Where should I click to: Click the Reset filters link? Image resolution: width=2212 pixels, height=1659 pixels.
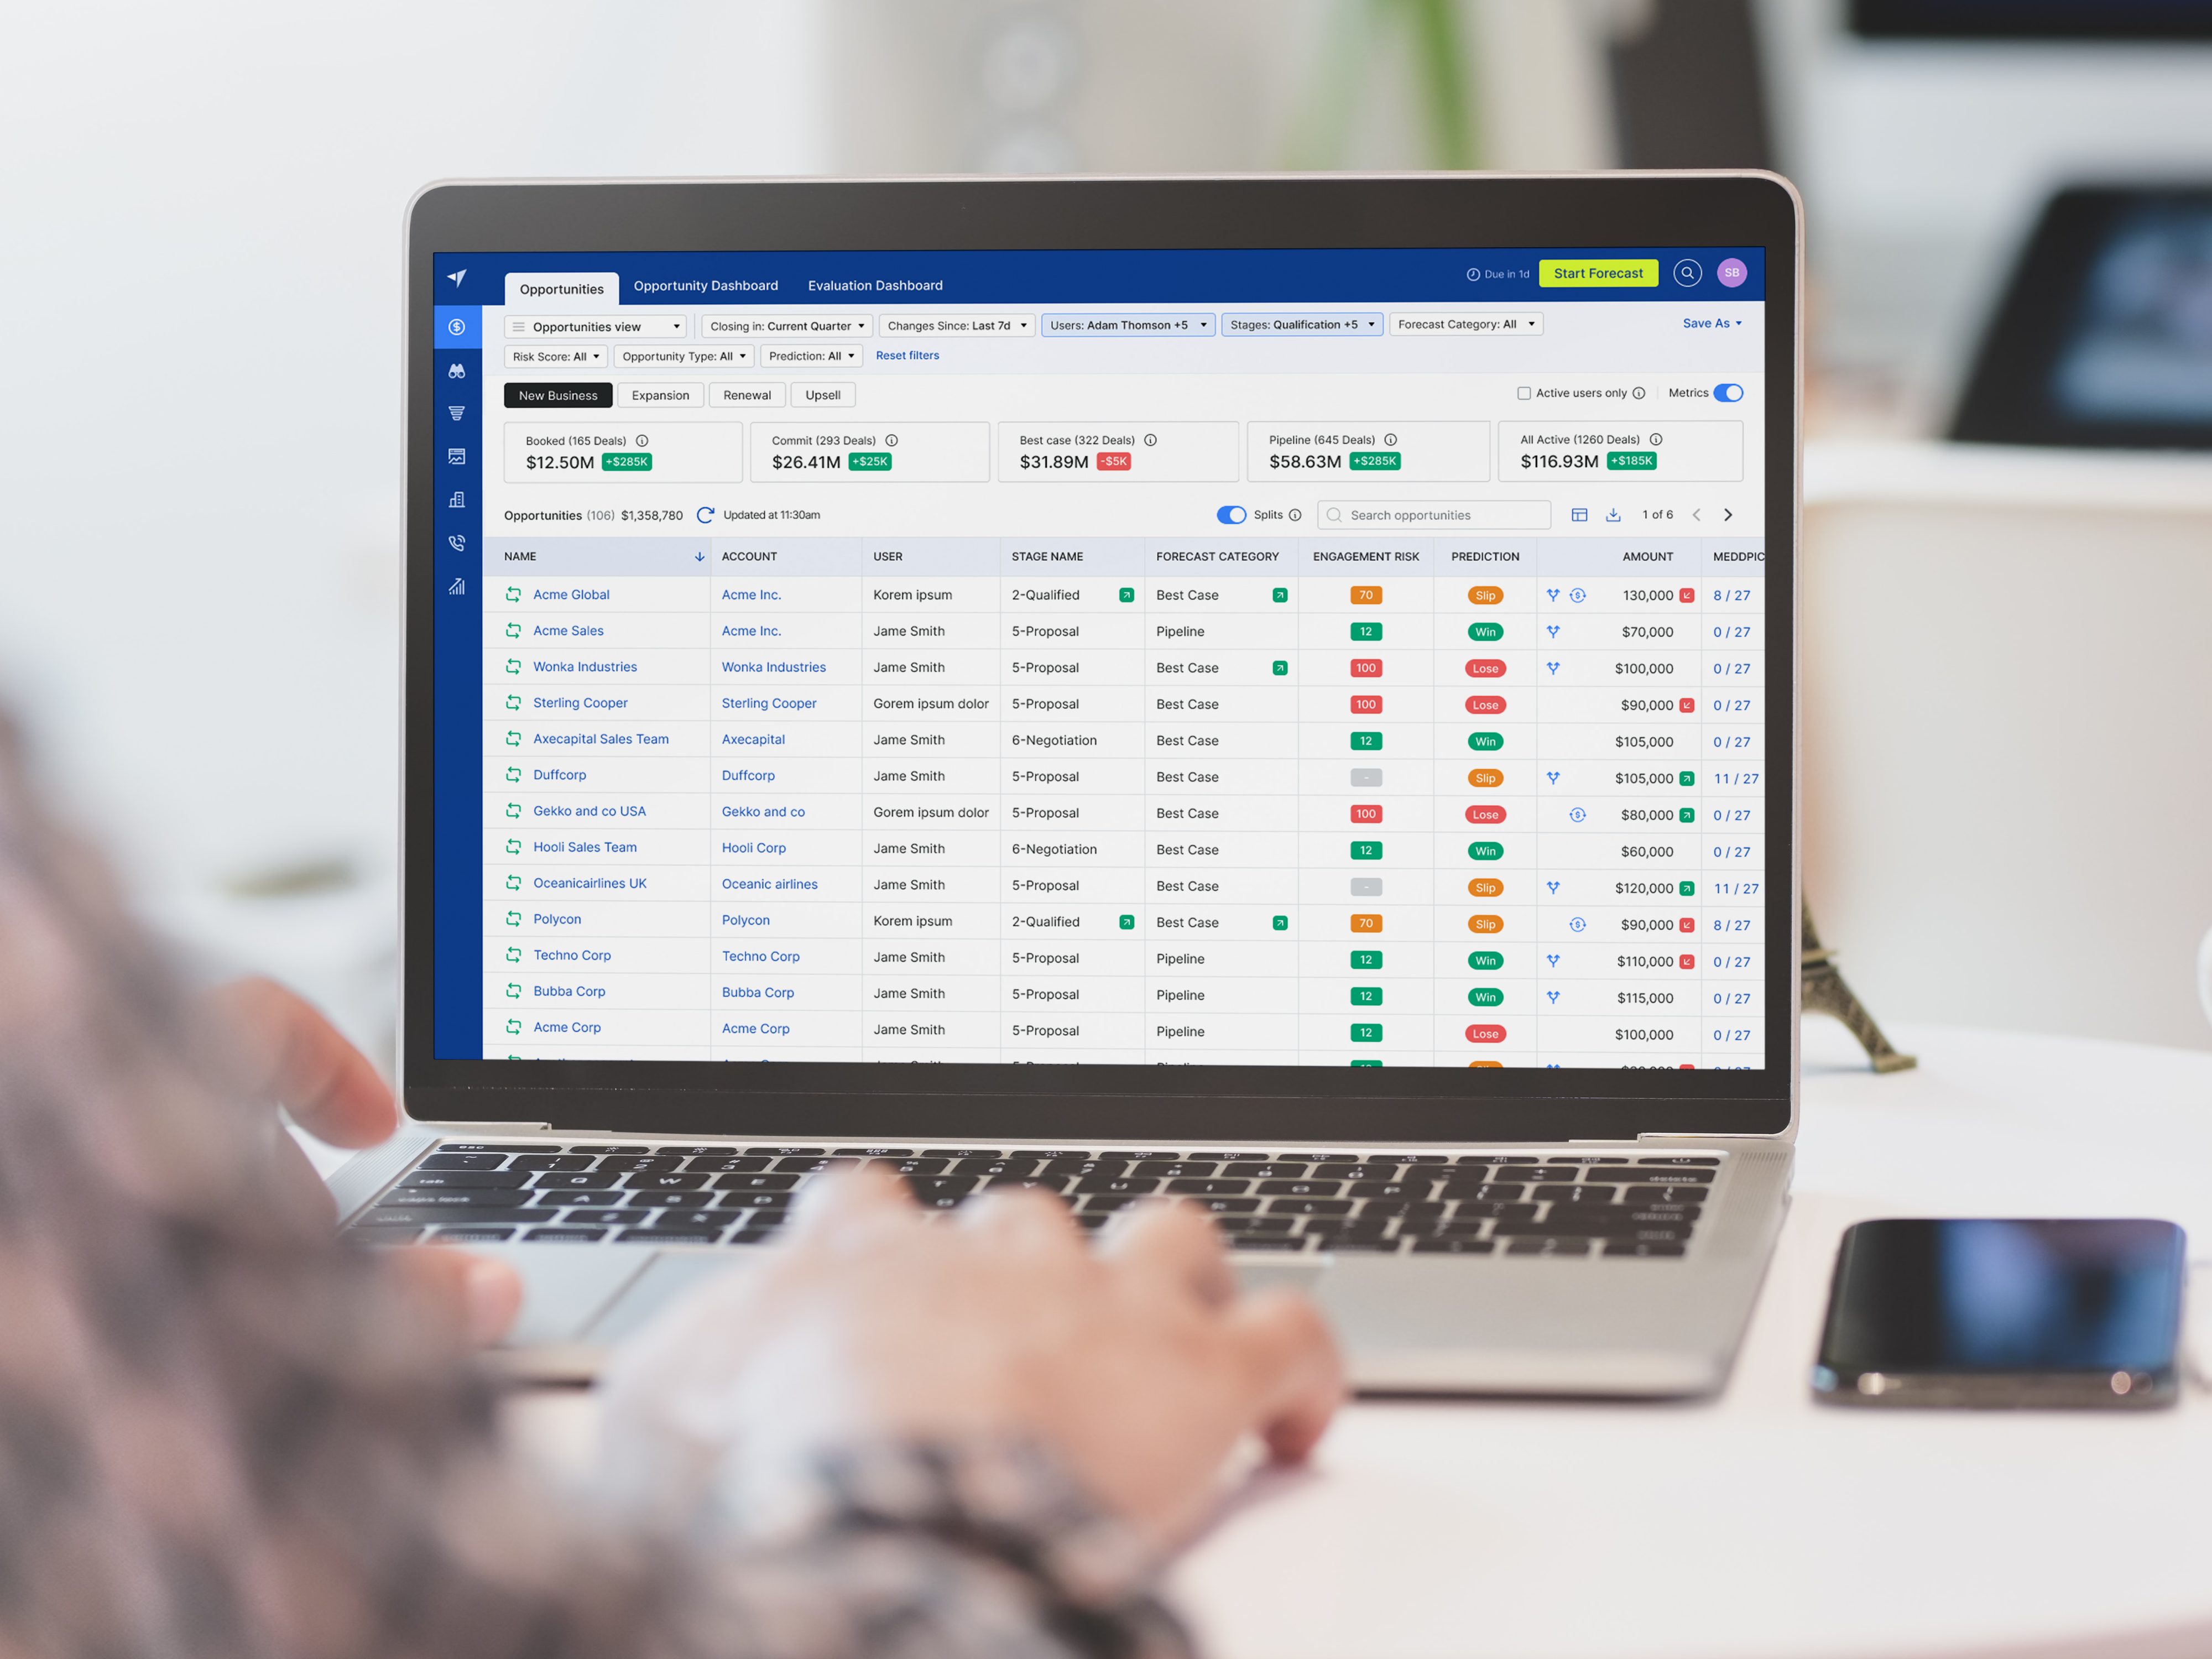point(909,356)
